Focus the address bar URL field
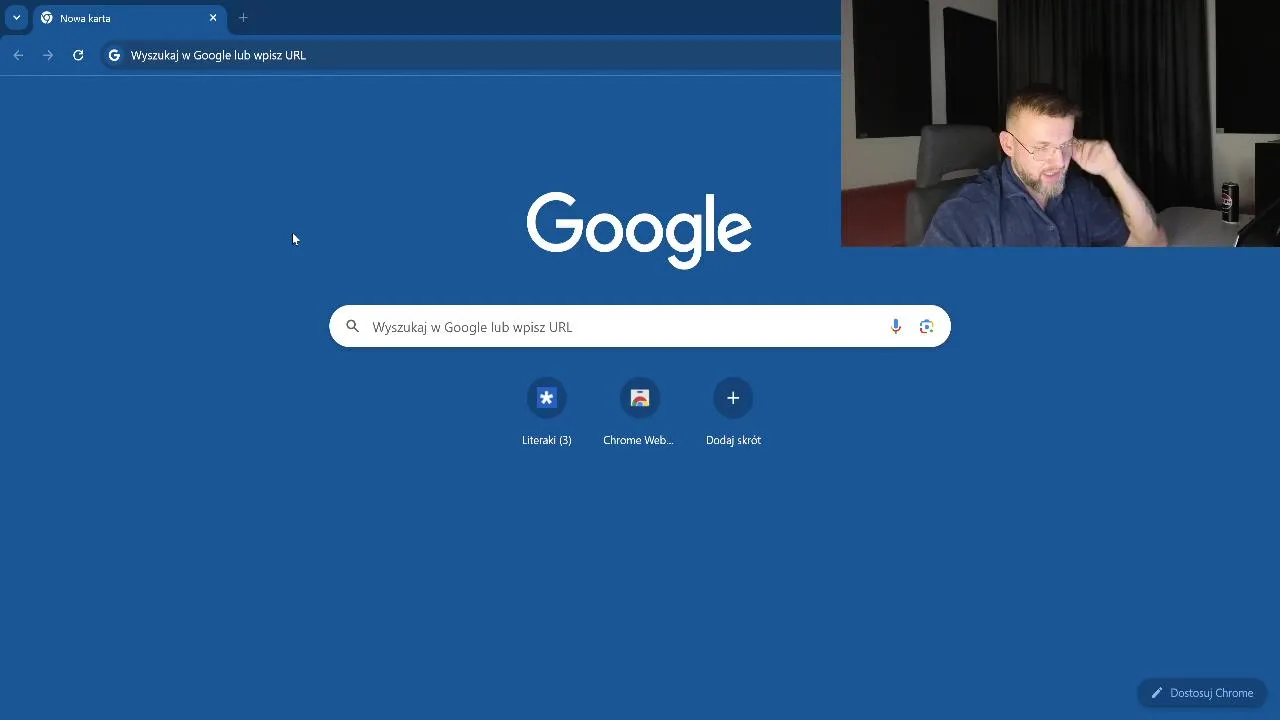 [x=470, y=55]
